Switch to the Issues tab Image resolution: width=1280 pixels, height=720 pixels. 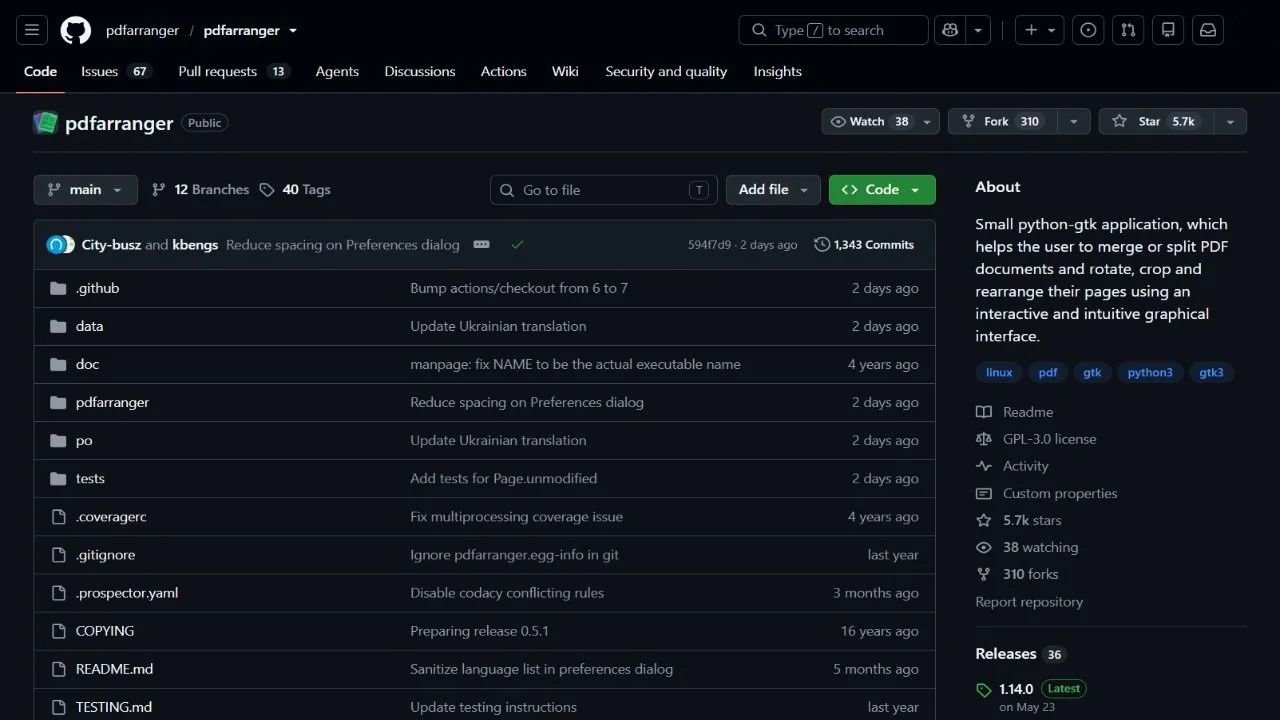pyautogui.click(x=116, y=72)
